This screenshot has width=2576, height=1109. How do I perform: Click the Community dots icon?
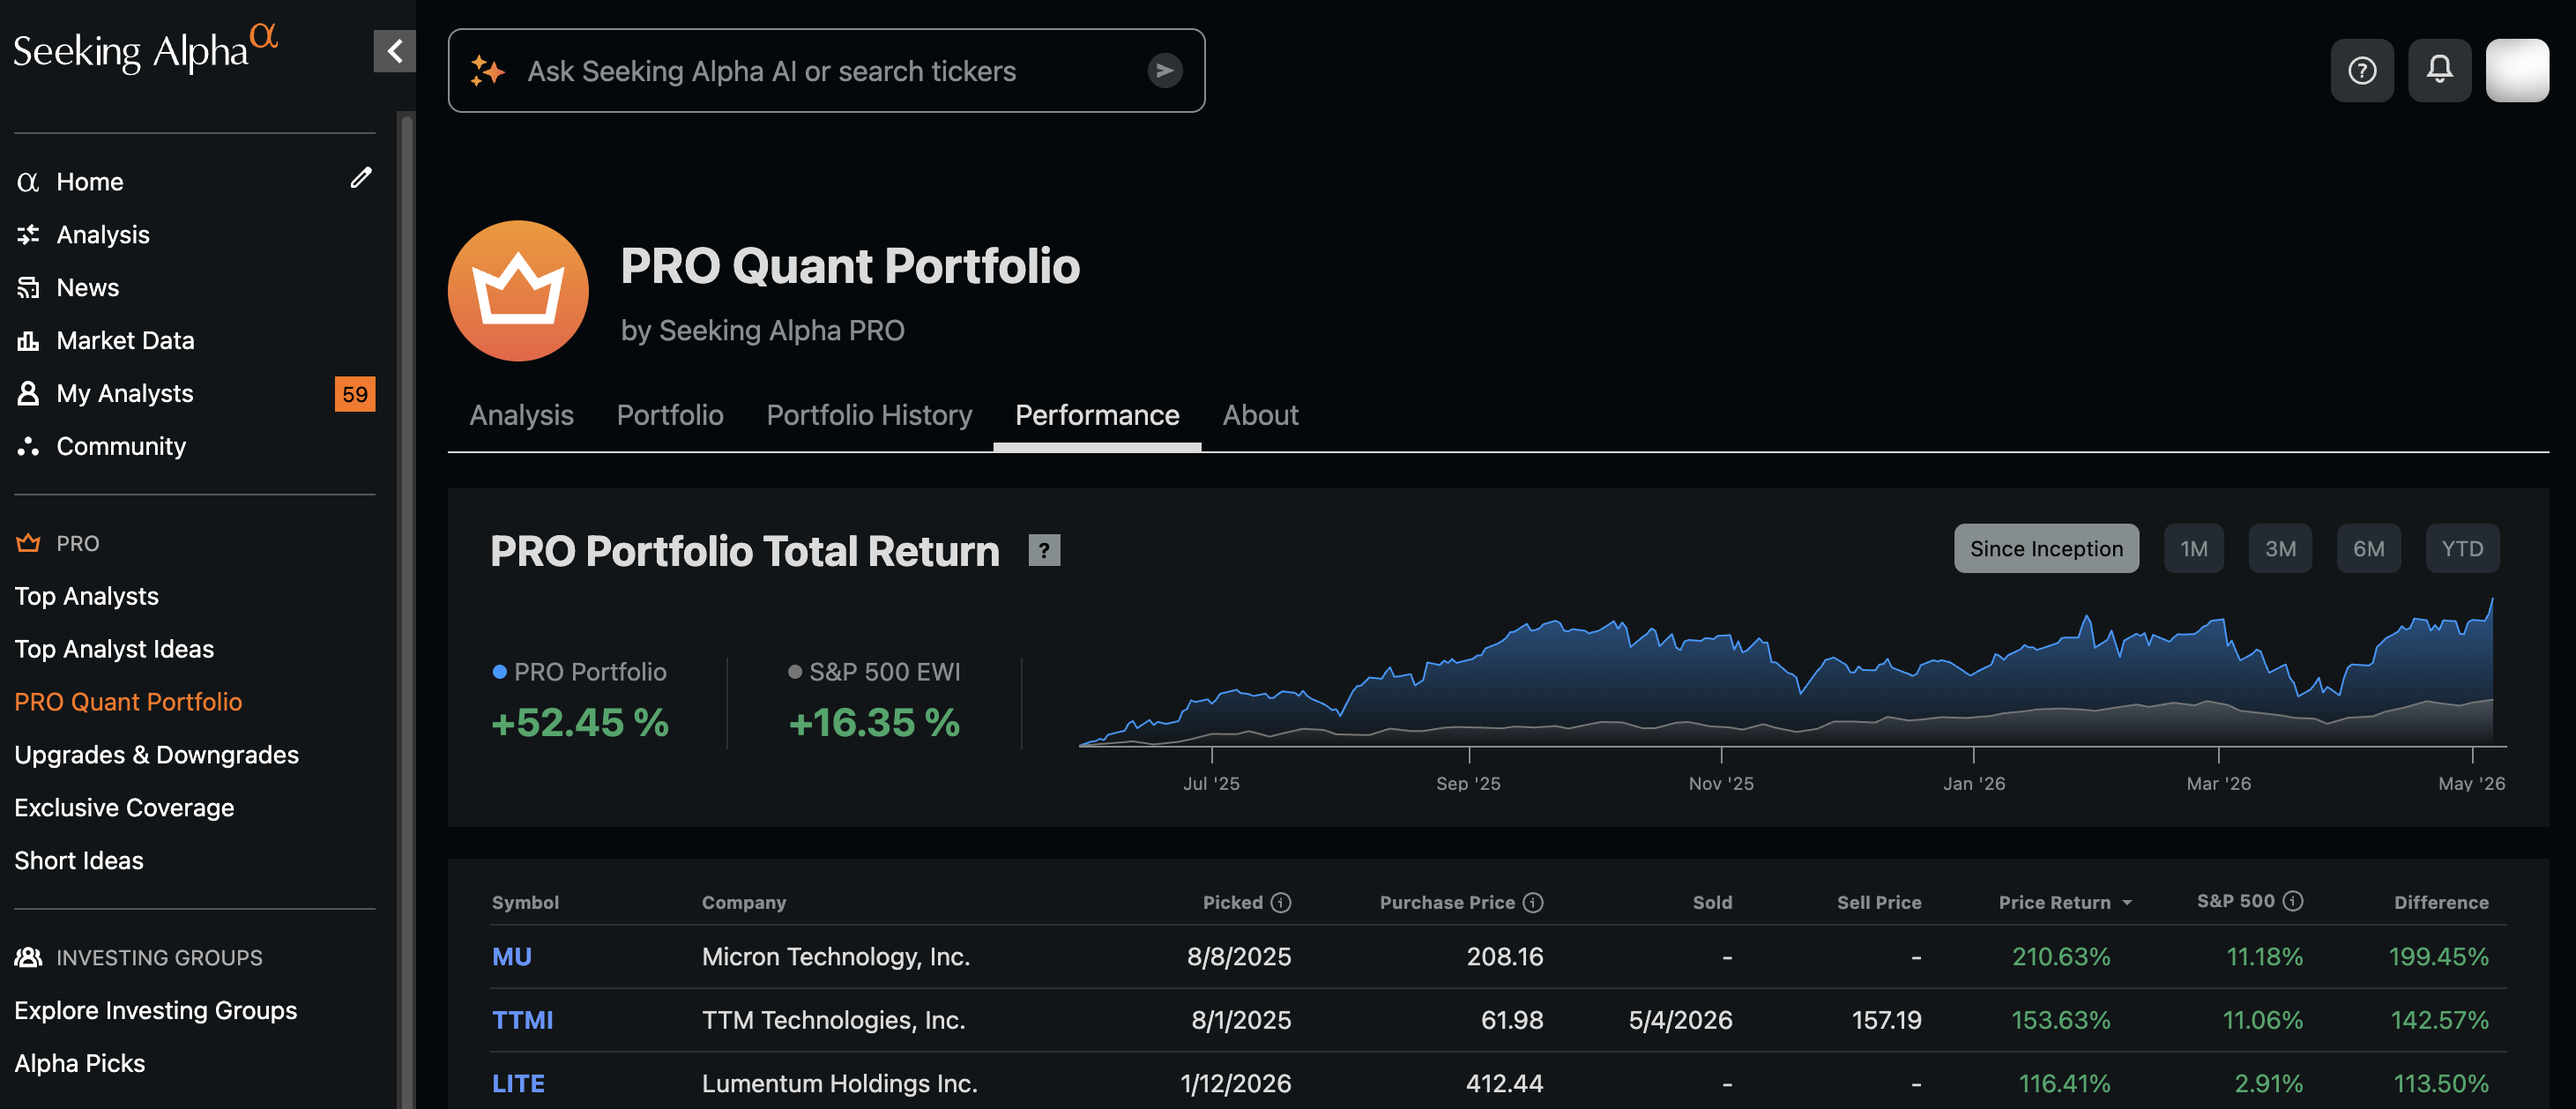click(x=28, y=446)
